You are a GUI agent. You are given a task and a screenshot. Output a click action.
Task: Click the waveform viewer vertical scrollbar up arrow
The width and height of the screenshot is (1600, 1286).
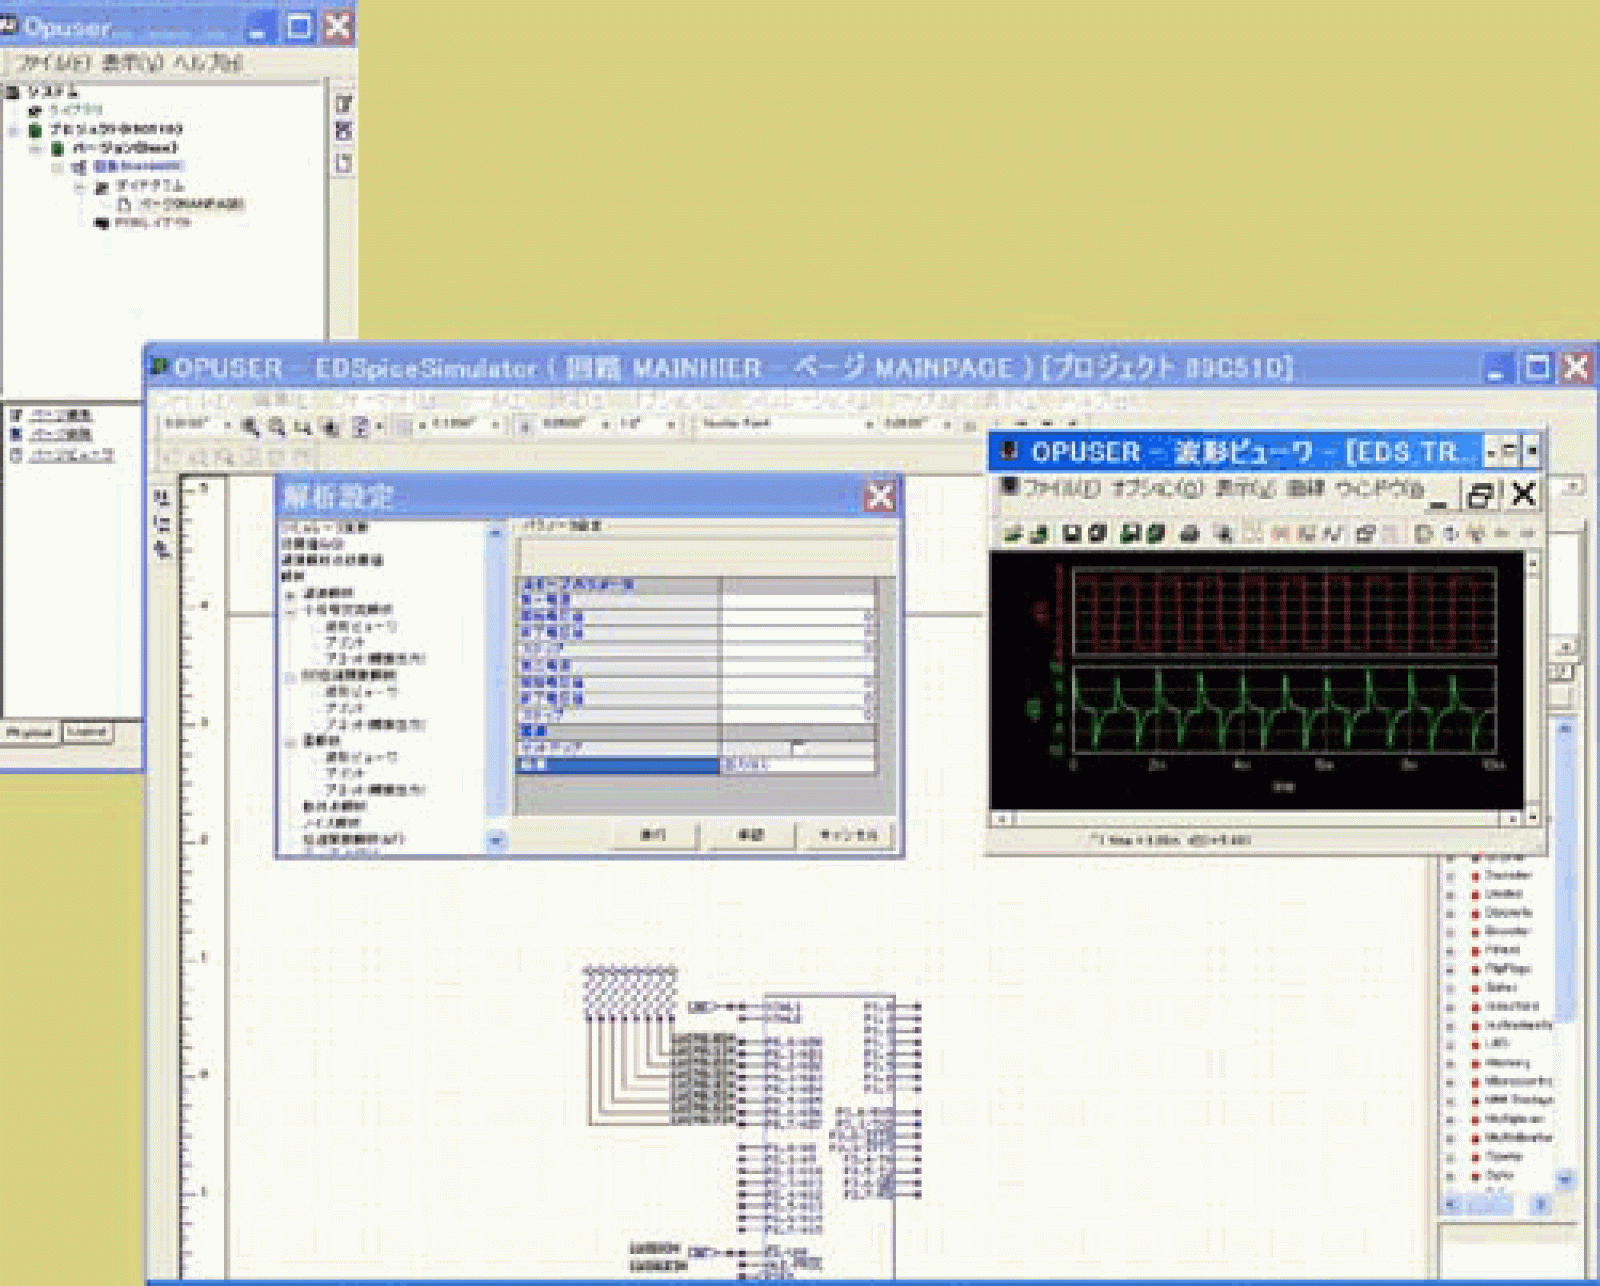(x=1532, y=564)
